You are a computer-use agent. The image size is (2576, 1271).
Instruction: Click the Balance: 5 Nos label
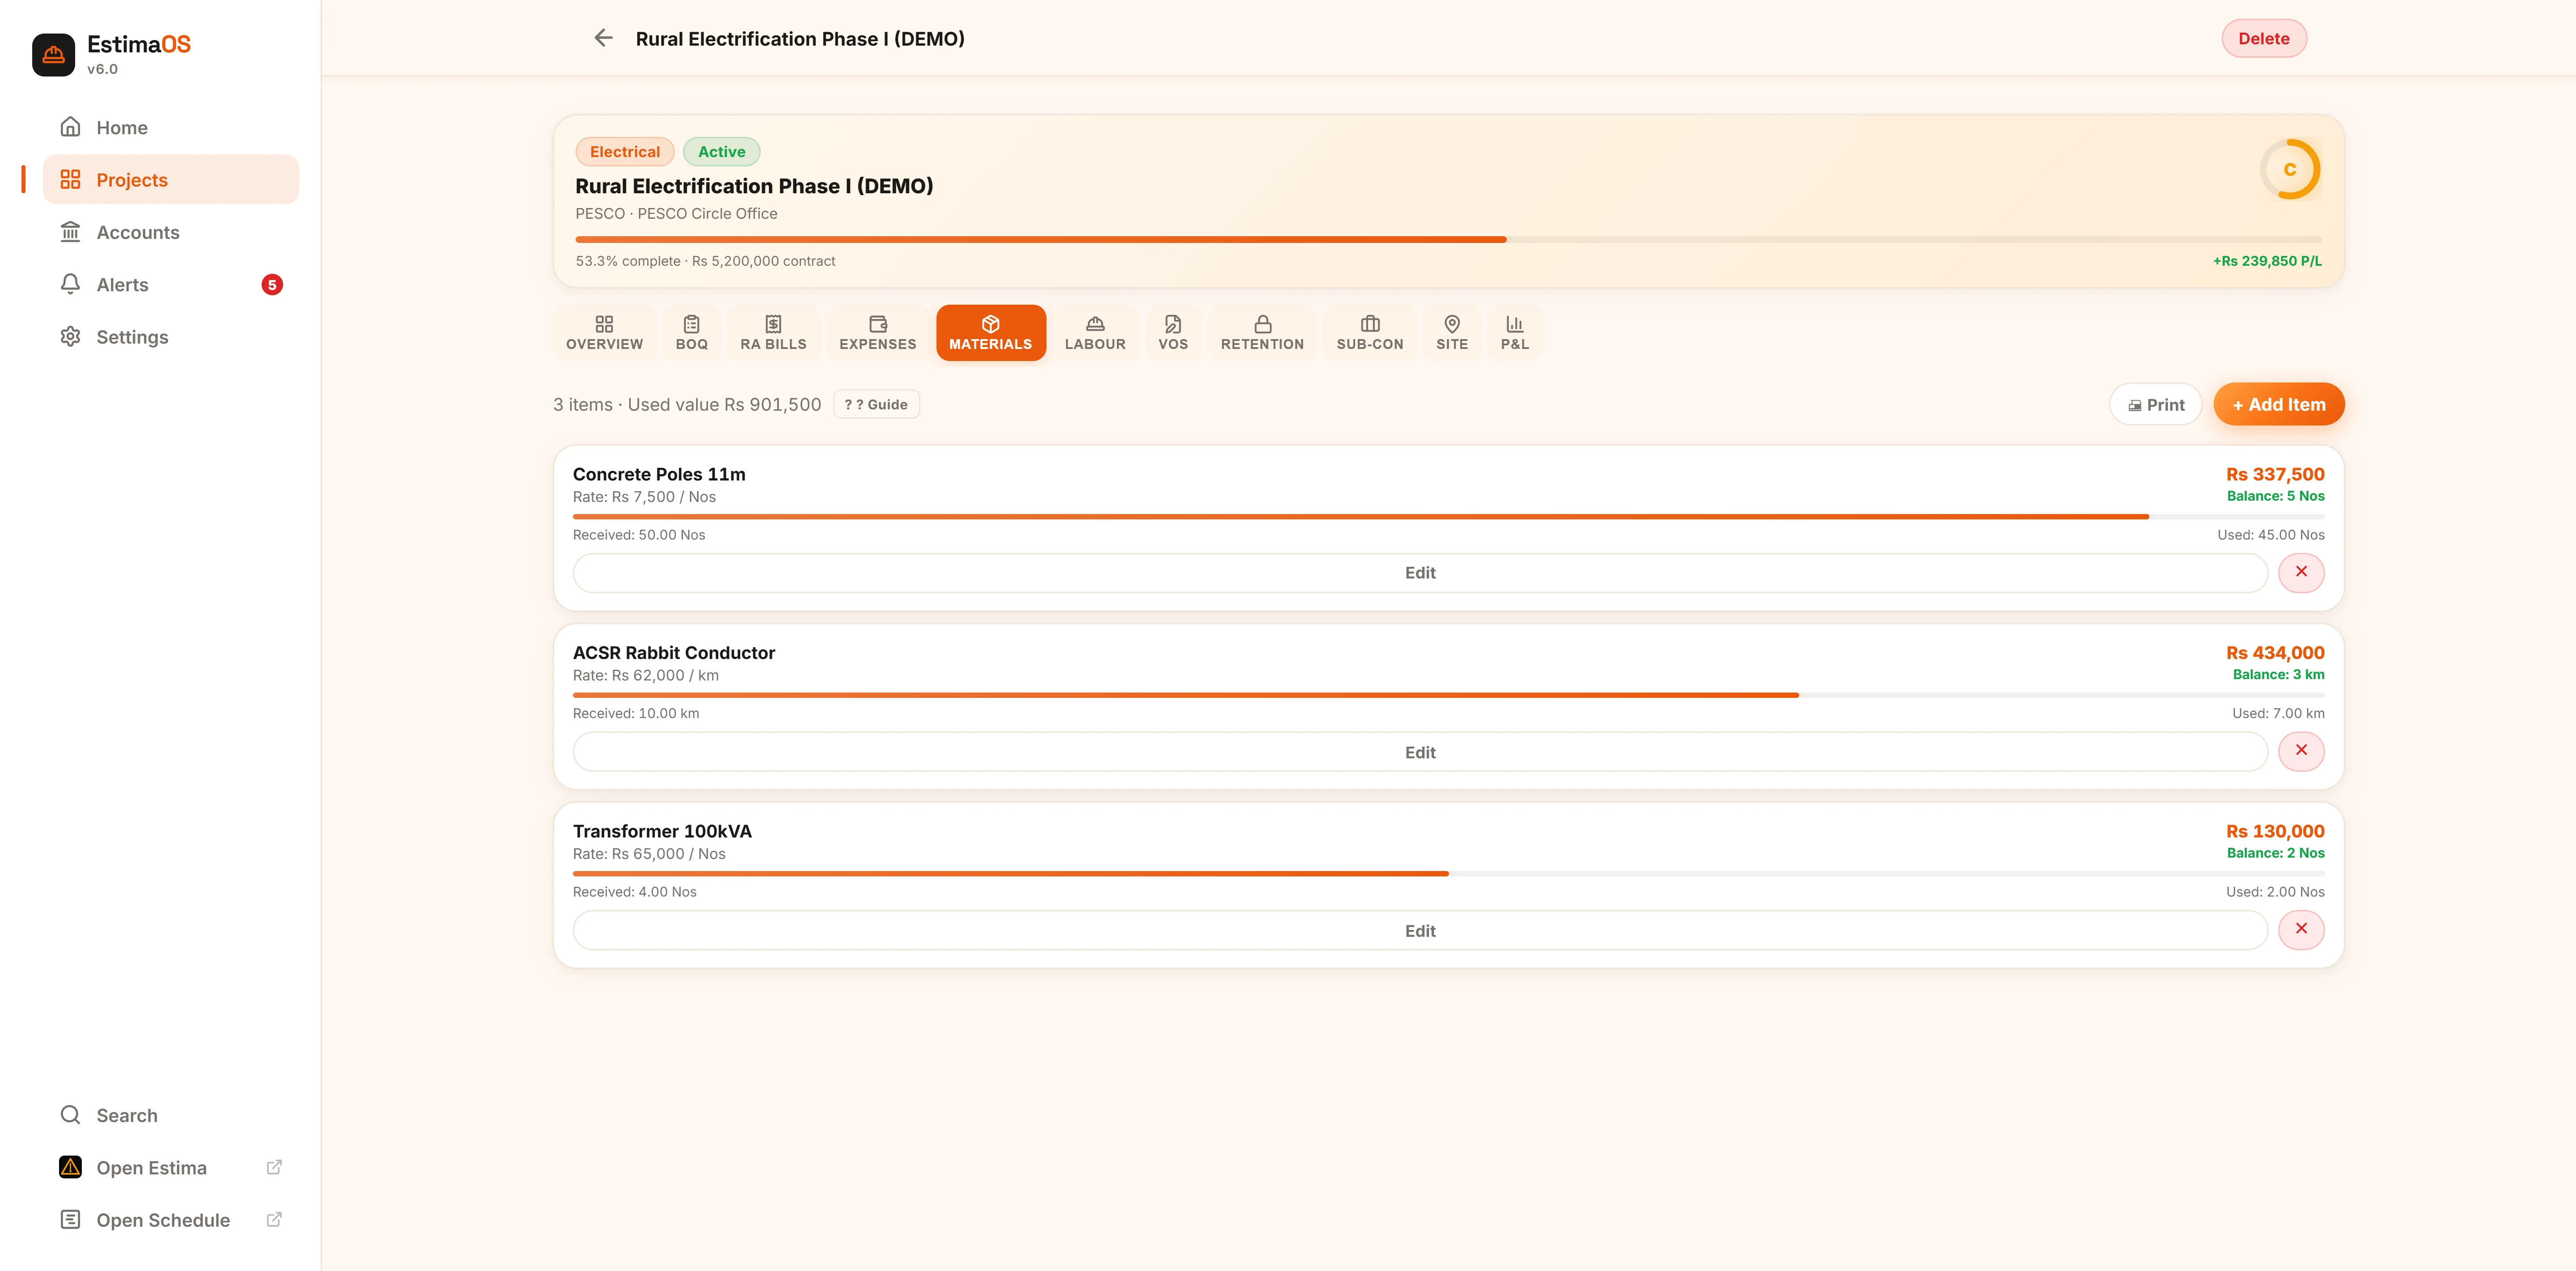coord(2275,496)
